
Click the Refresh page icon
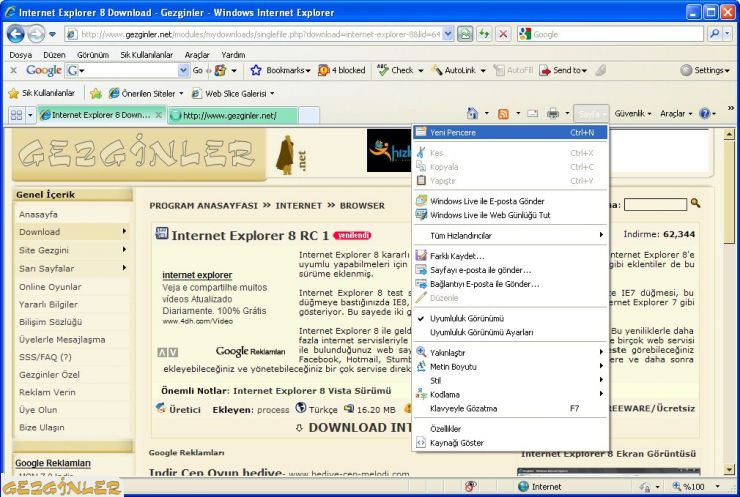484,34
